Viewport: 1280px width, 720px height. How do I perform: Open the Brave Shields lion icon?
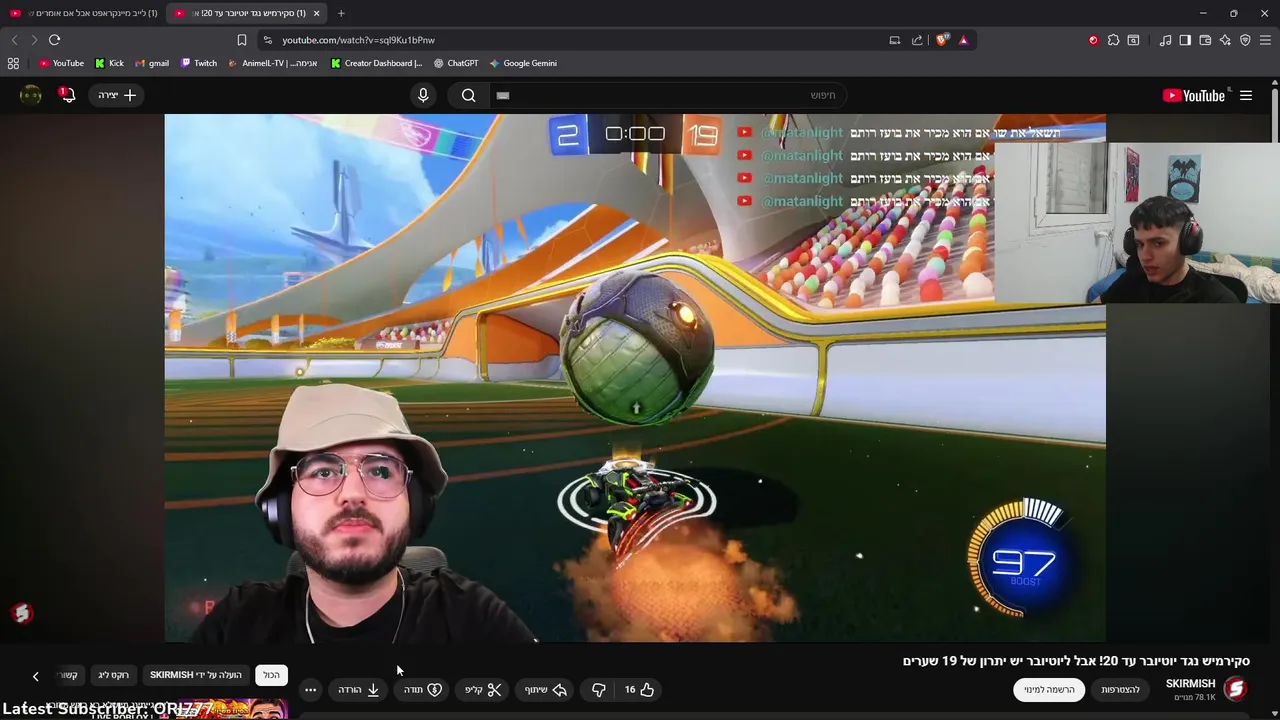tap(942, 40)
